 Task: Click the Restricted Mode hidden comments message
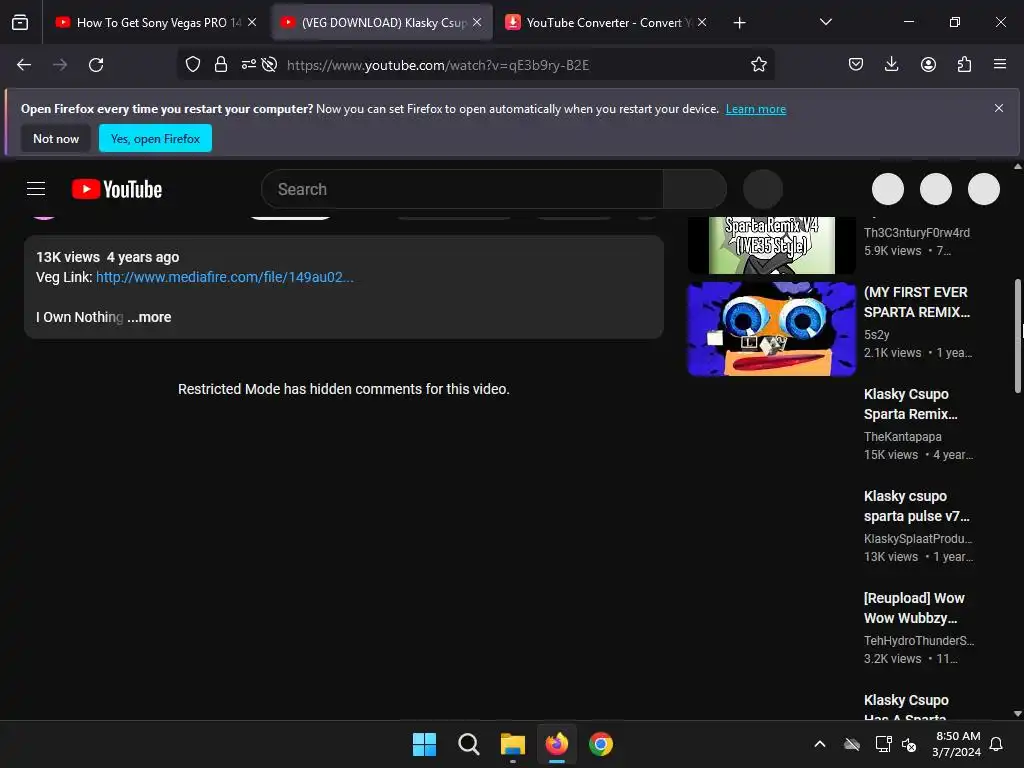coord(344,389)
